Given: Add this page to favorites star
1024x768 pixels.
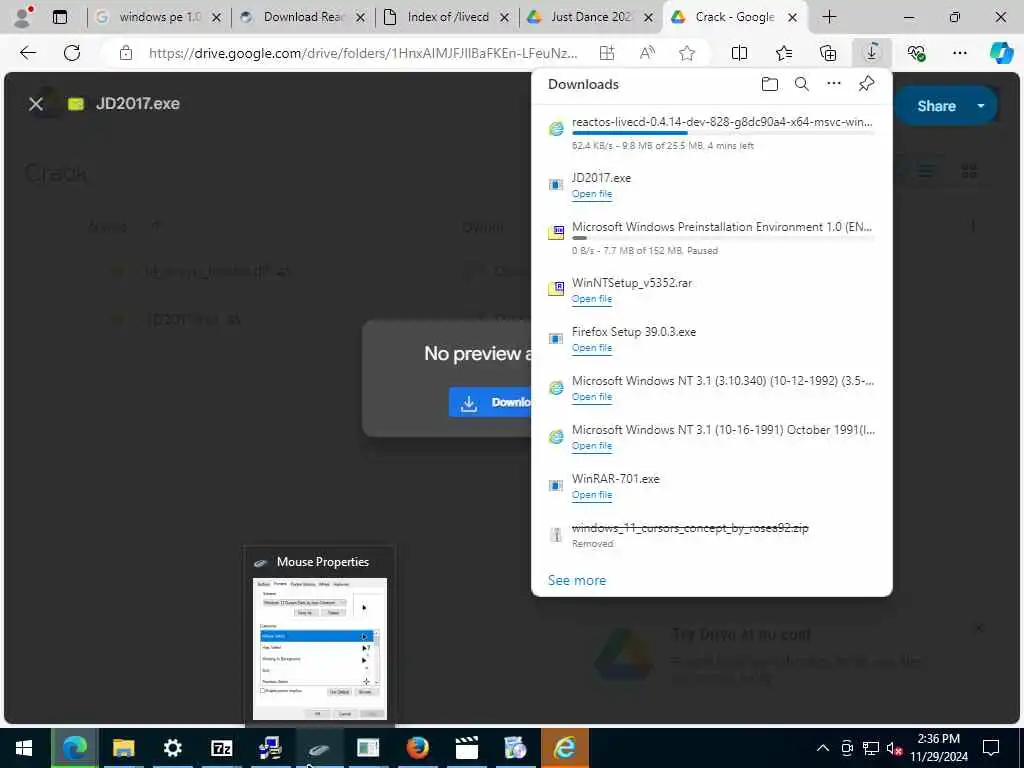Looking at the screenshot, I should click(686, 53).
